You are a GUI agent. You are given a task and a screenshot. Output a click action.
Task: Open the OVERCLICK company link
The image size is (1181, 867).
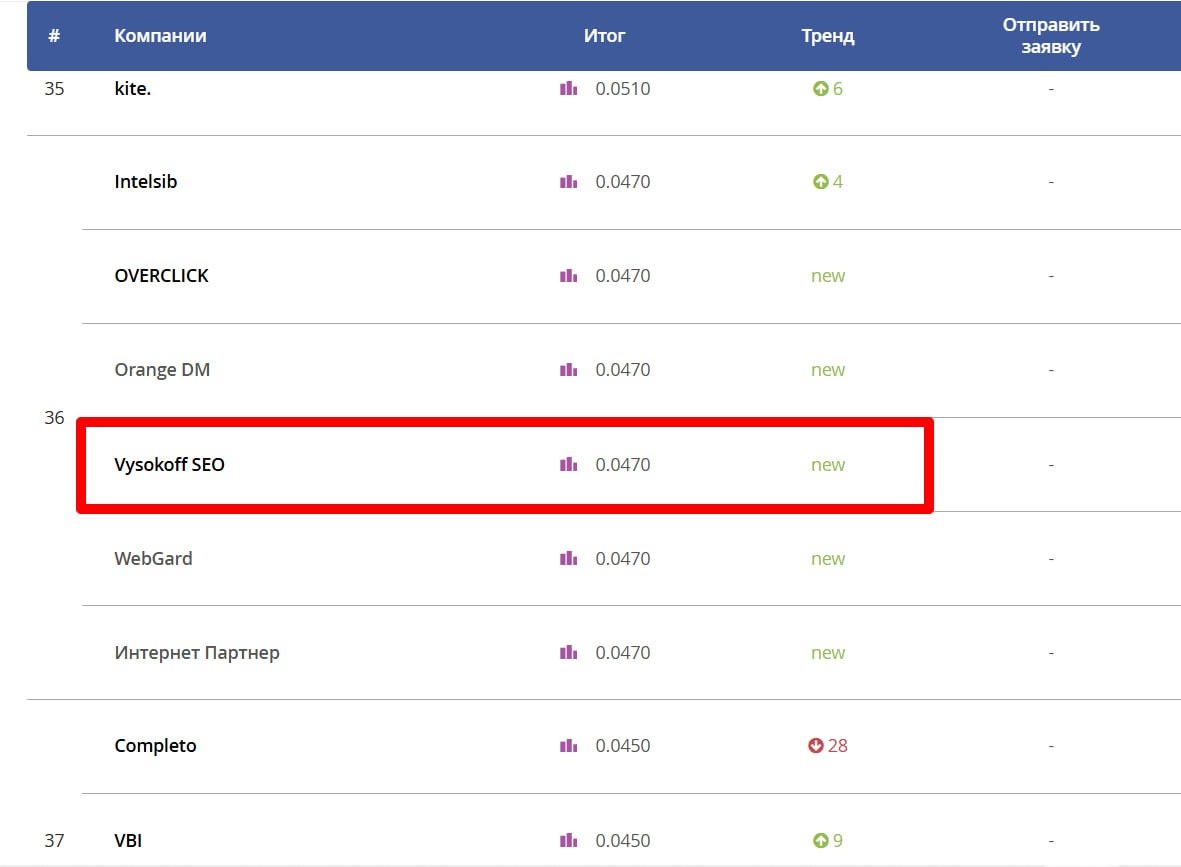click(x=161, y=276)
